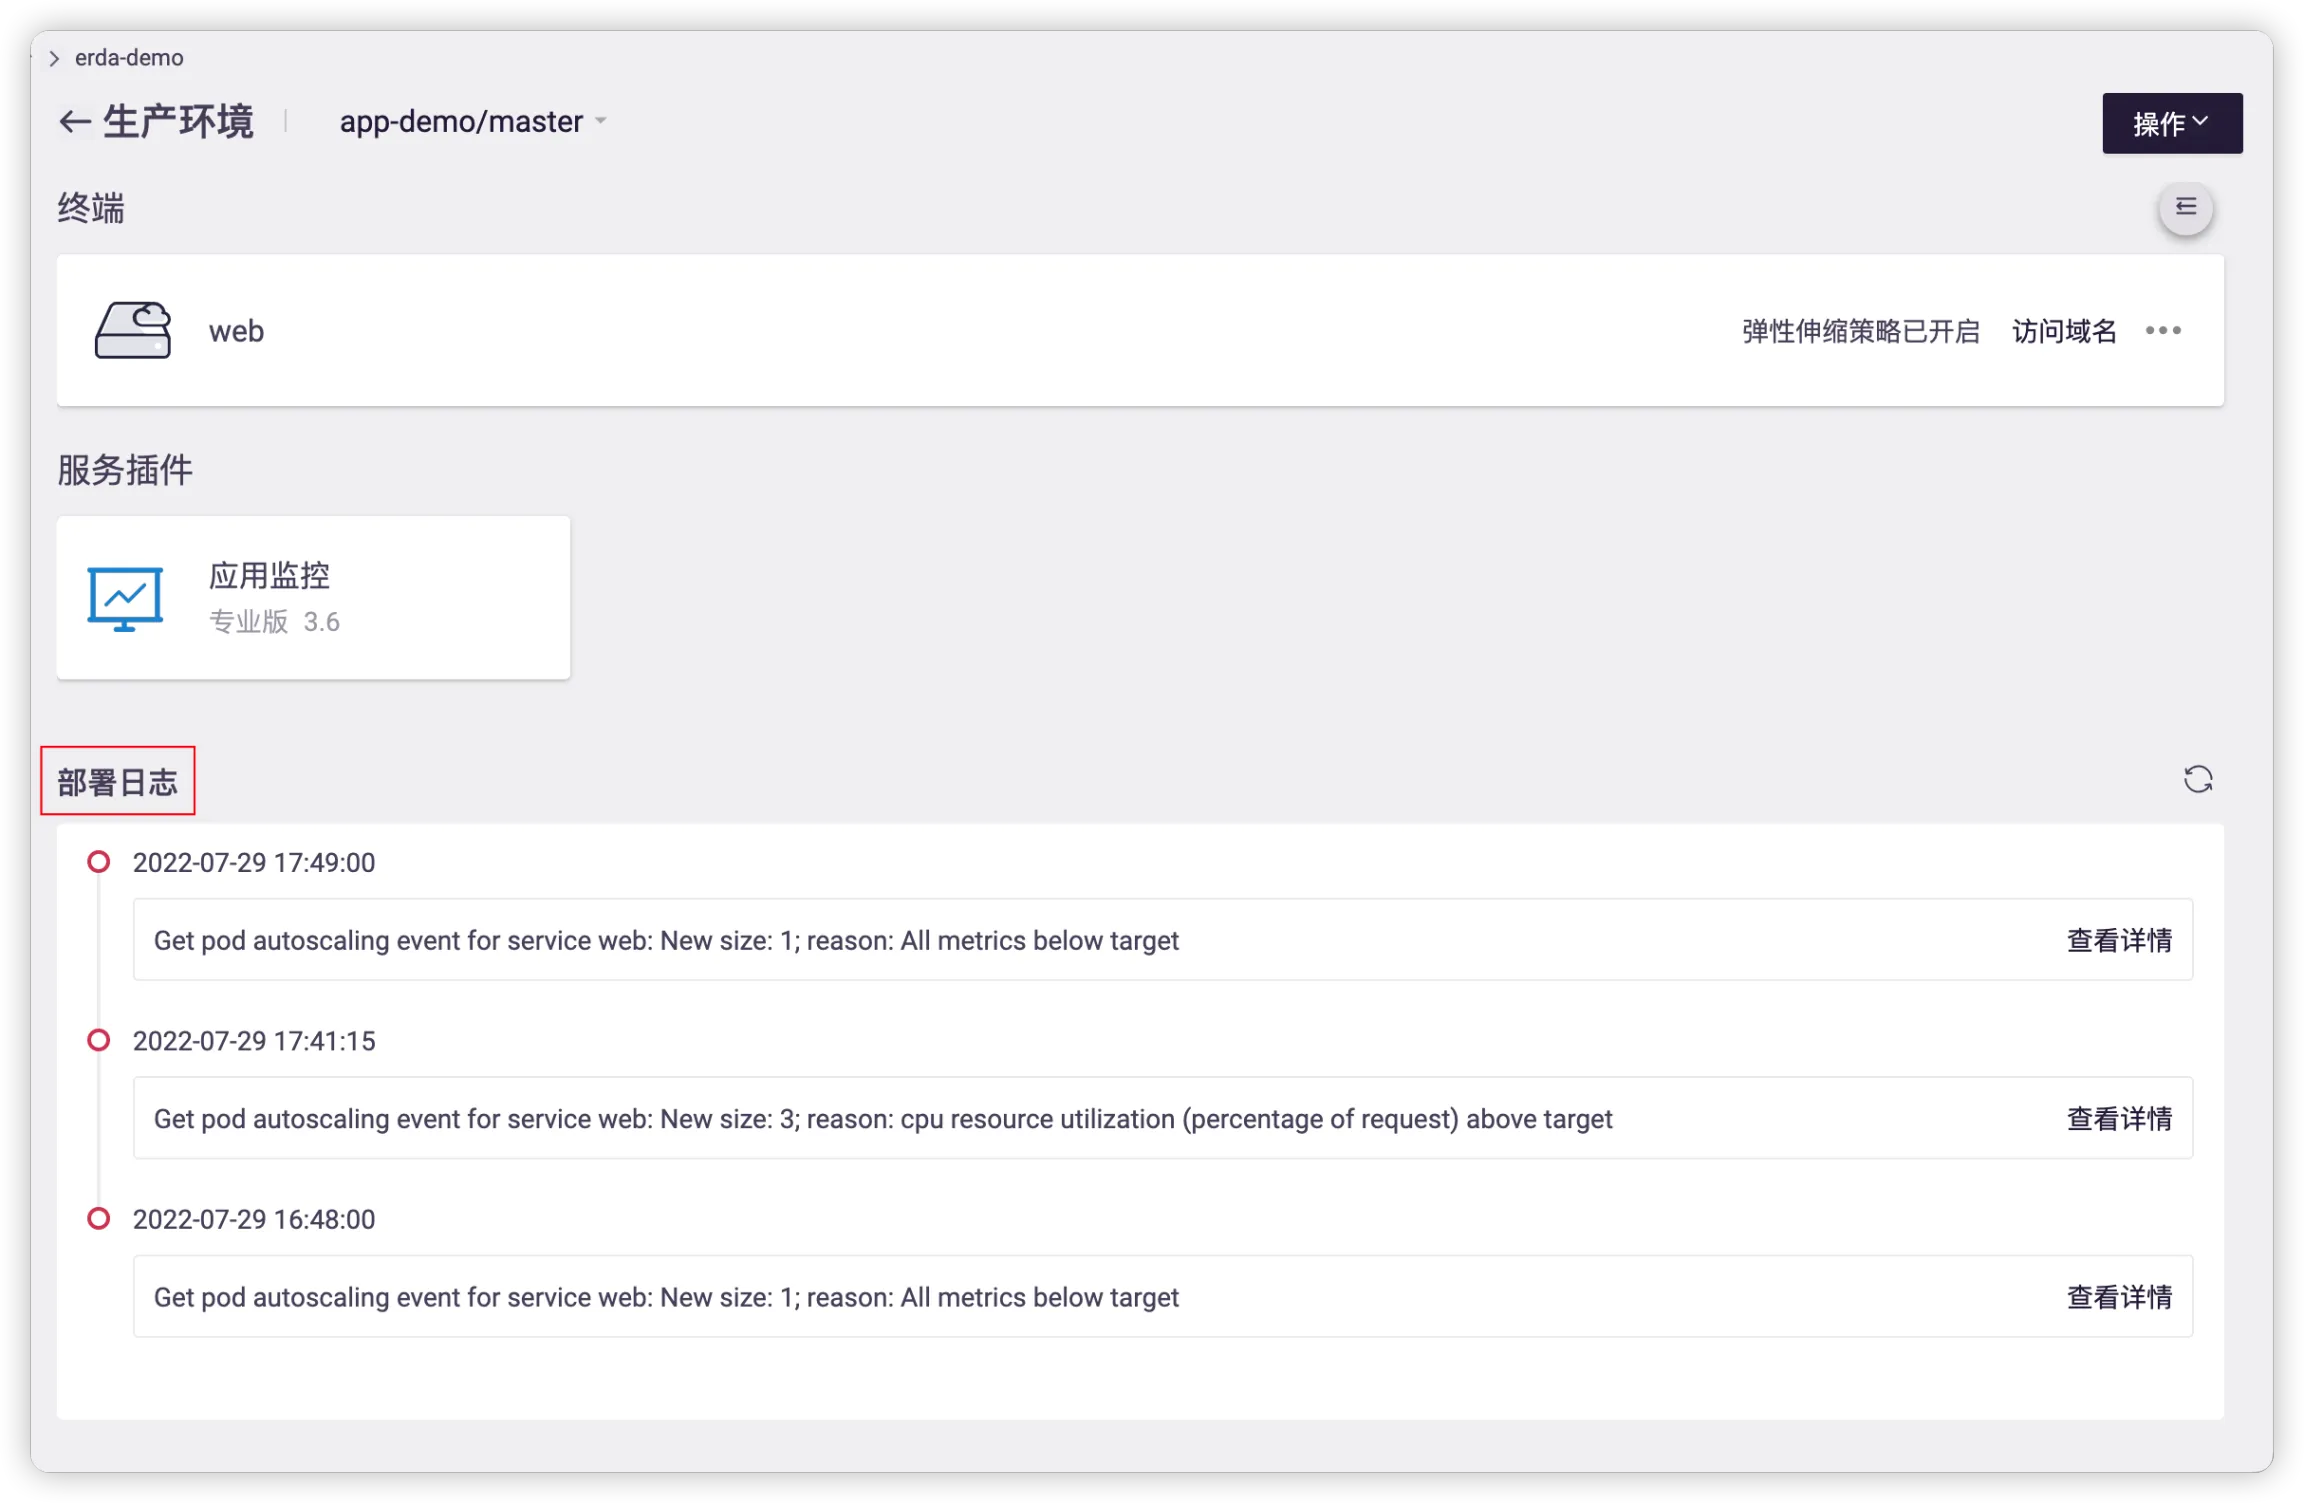The image size is (2304, 1503).
Task: Expand the chevron before erda-demo breadcrumb
Action: click(x=54, y=58)
